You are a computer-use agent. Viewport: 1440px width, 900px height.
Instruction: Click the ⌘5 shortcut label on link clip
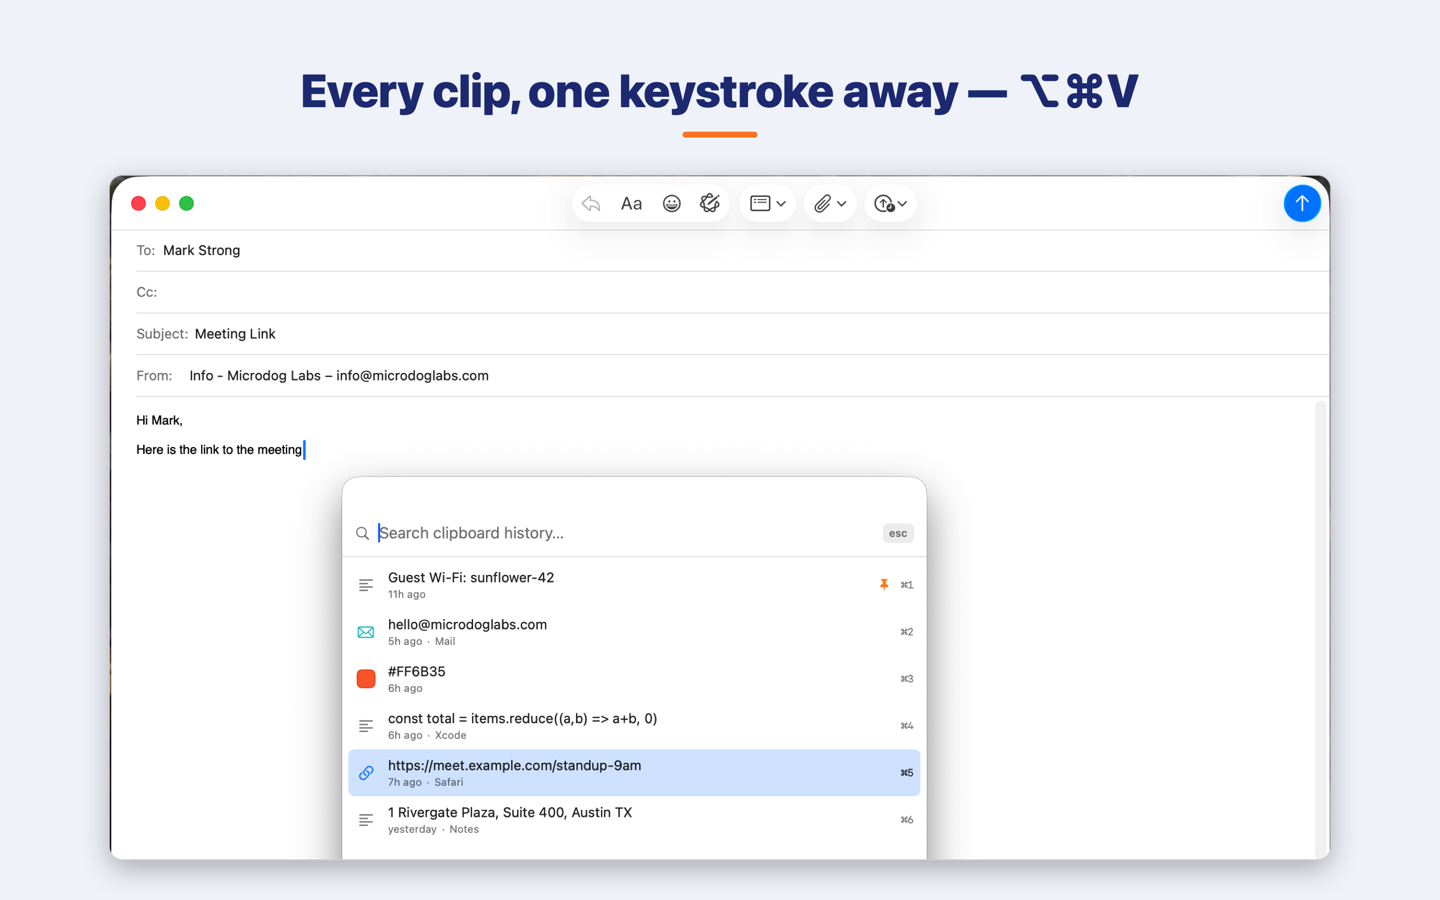point(907,773)
